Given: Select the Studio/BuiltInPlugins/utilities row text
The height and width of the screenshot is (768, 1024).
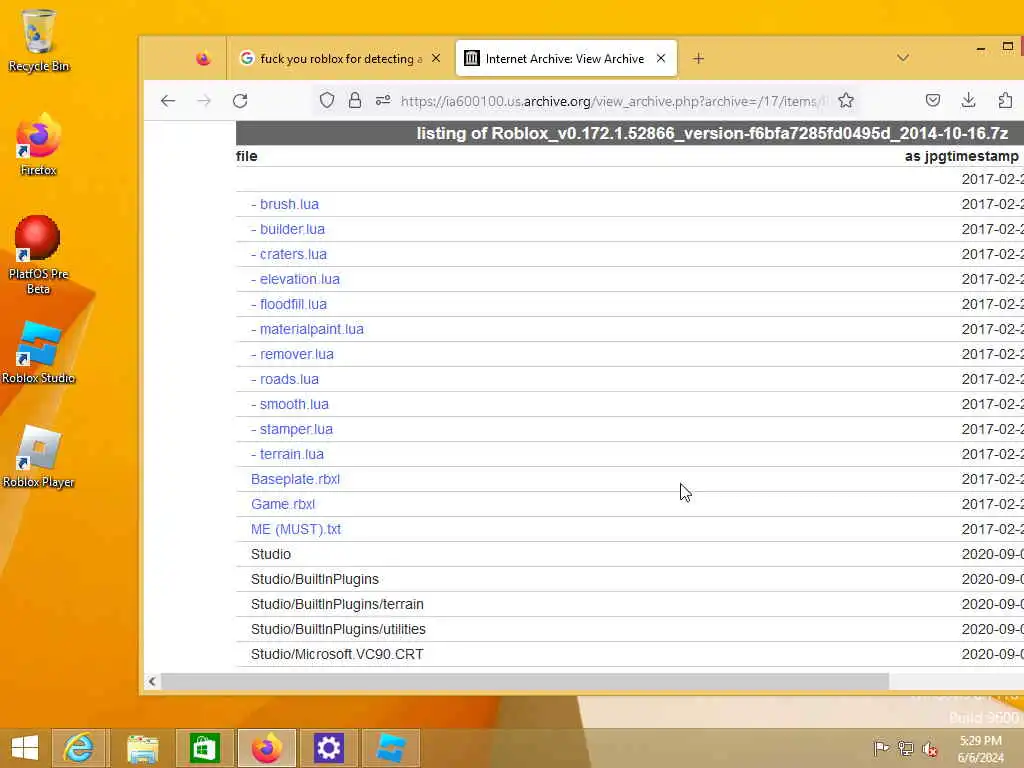Looking at the screenshot, I should [338, 629].
